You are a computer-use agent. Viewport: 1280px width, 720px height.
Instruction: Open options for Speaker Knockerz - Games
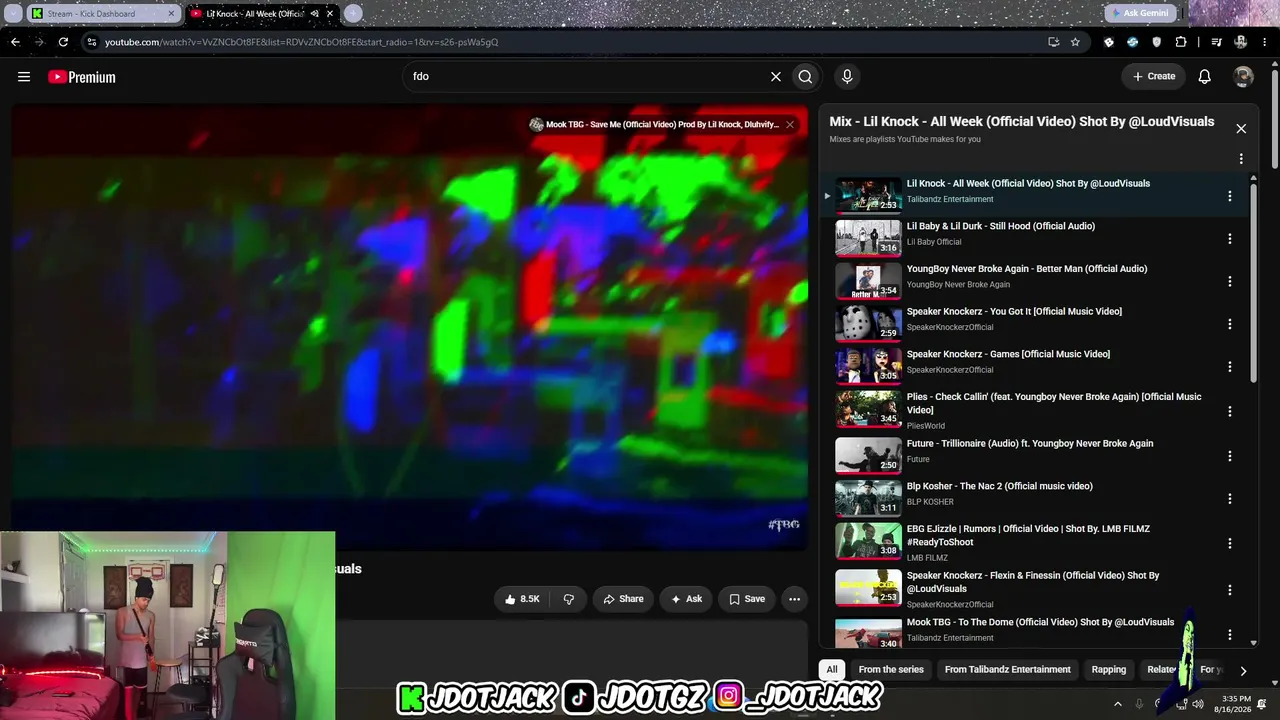[1230, 367]
